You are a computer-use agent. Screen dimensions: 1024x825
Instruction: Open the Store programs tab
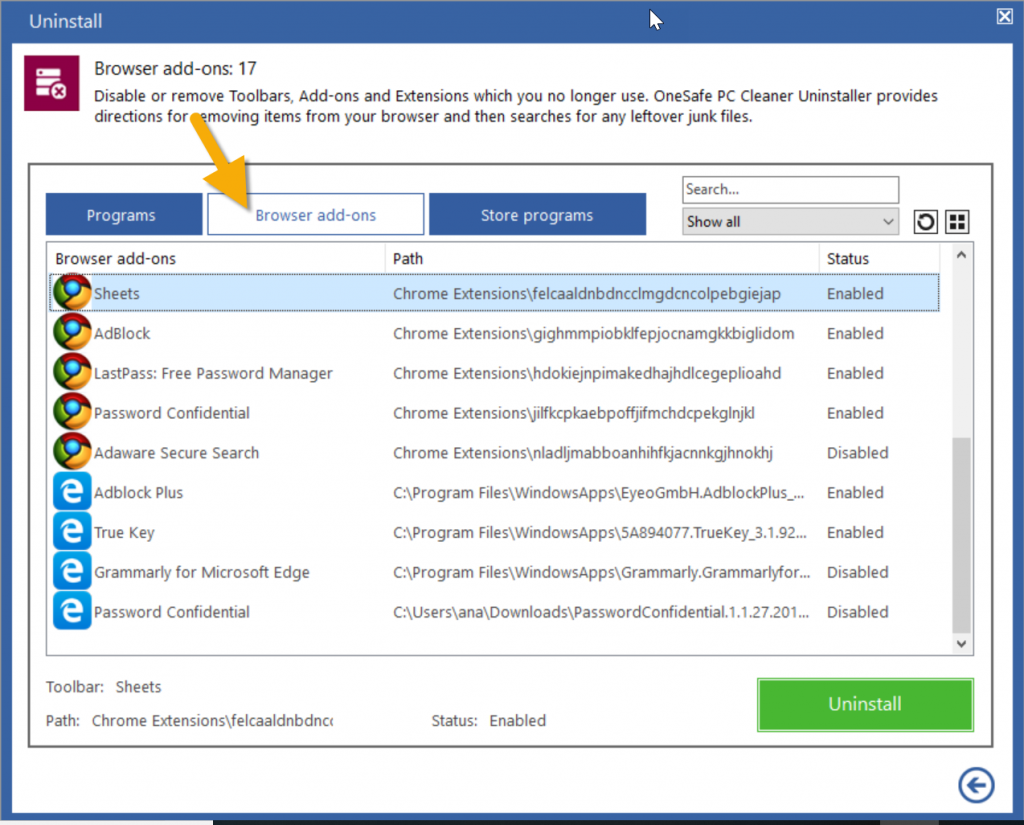coord(537,214)
